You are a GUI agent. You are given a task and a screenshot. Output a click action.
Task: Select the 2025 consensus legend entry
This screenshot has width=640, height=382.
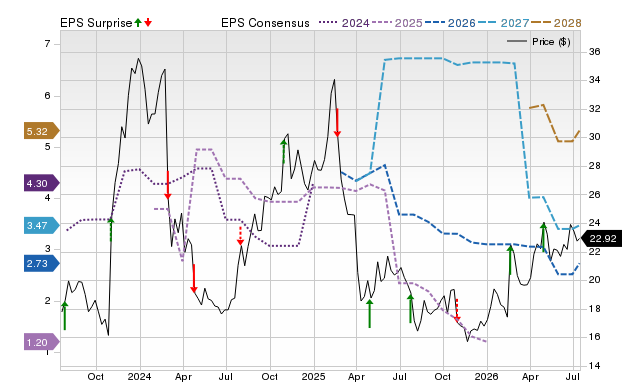397,23
